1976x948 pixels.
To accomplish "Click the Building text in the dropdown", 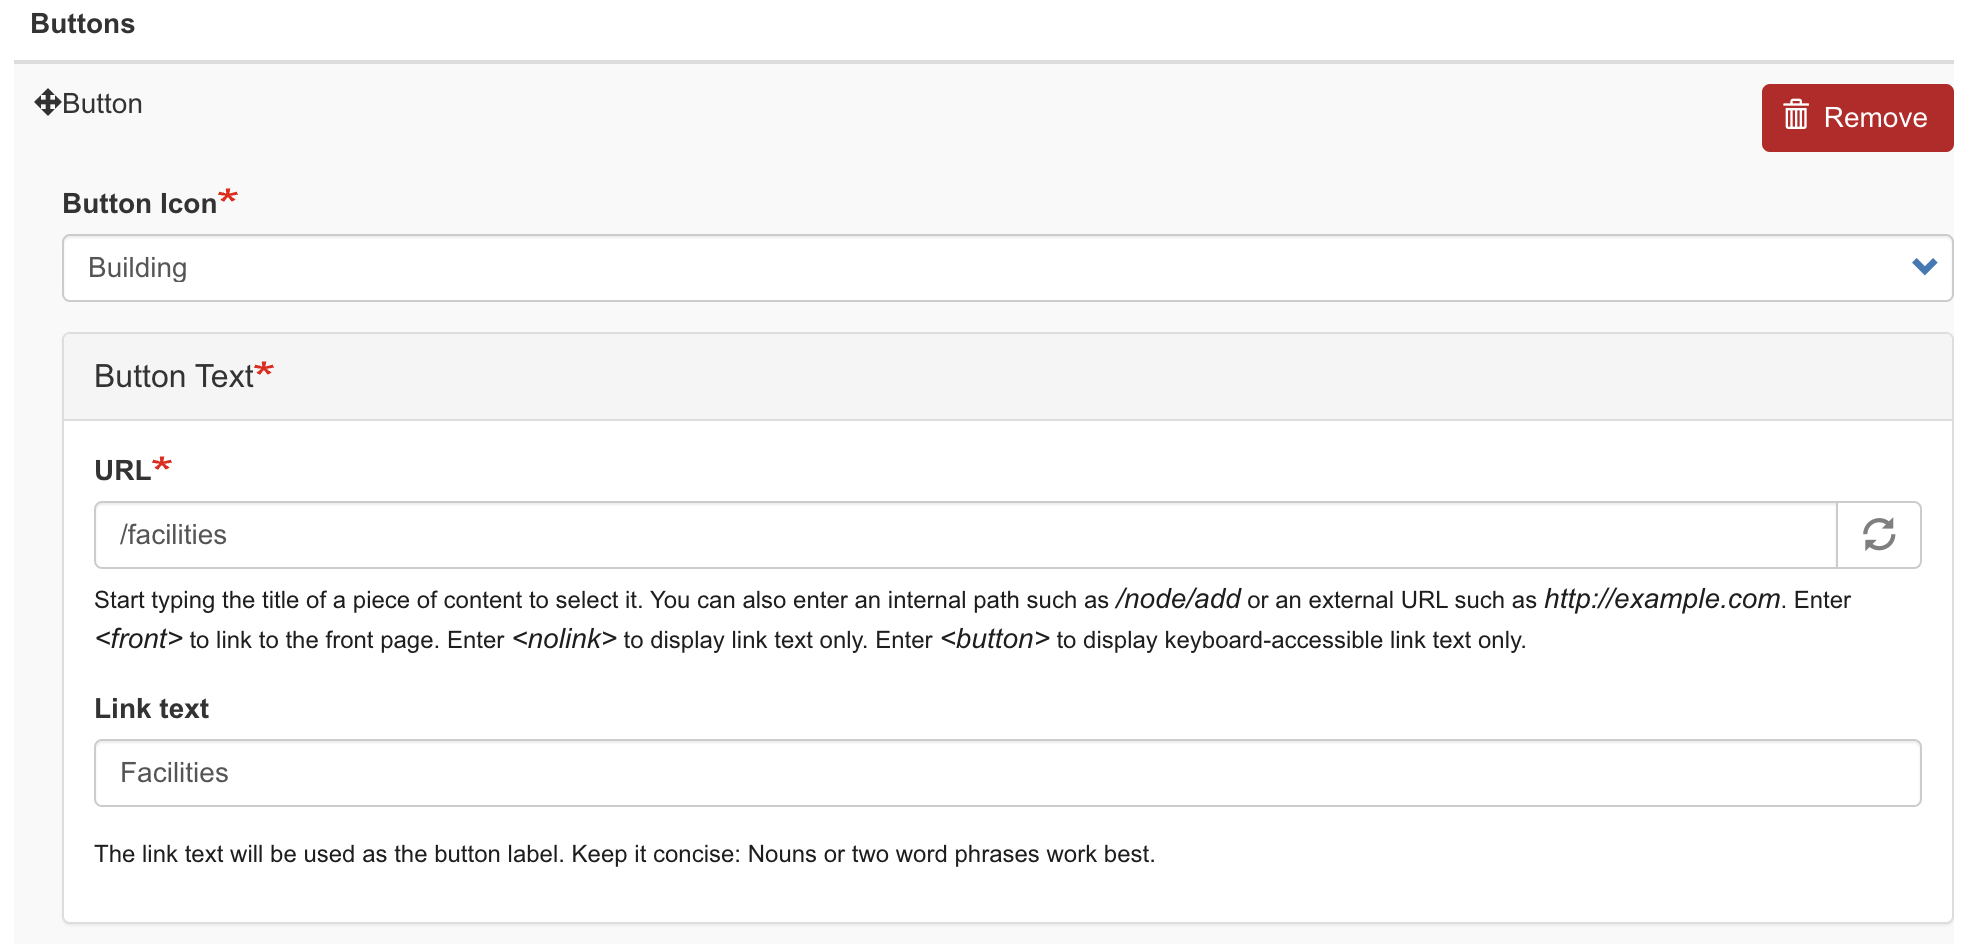I will coord(138,267).
